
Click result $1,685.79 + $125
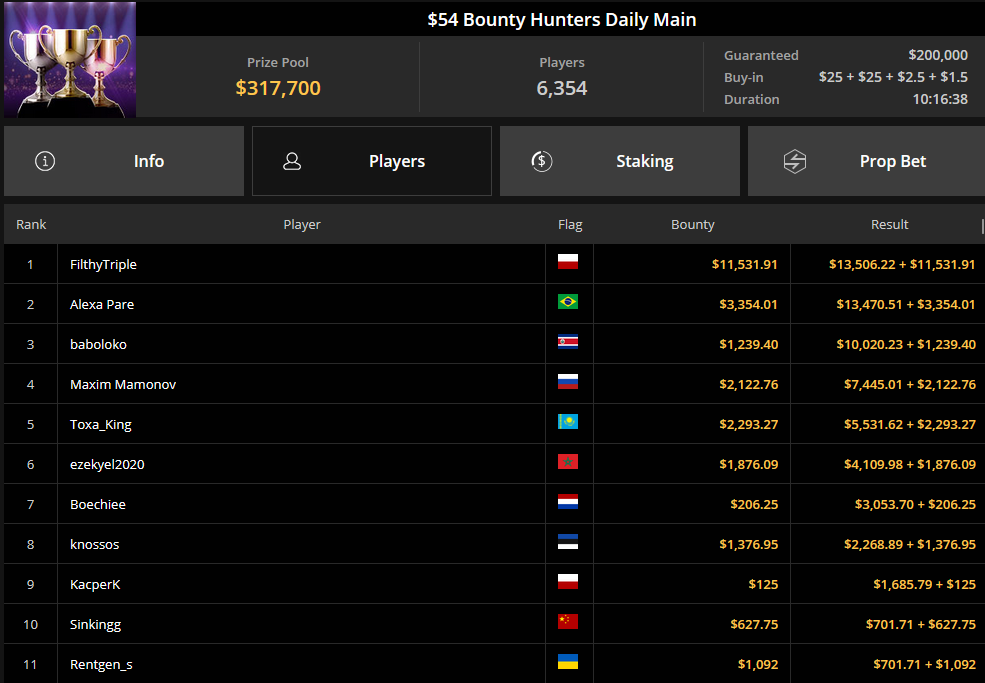924,584
